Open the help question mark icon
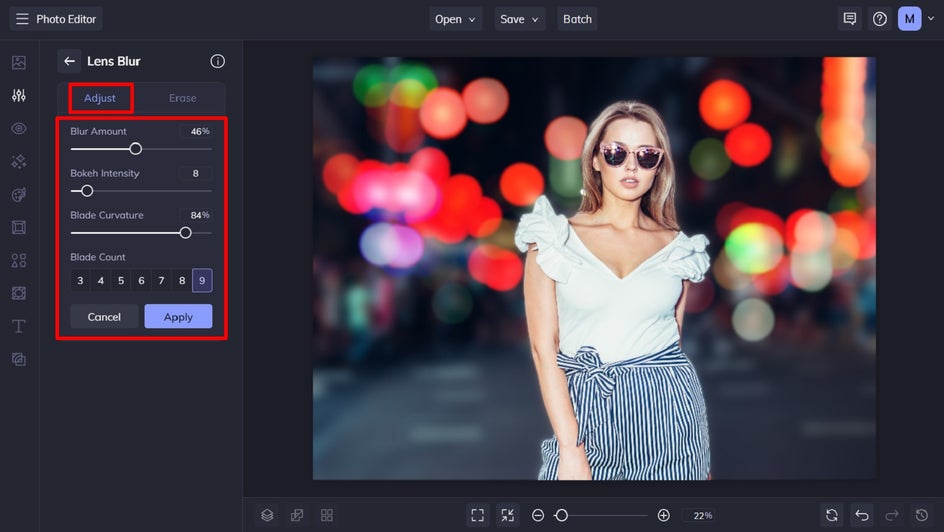Screen dimensions: 944x532 880,19
